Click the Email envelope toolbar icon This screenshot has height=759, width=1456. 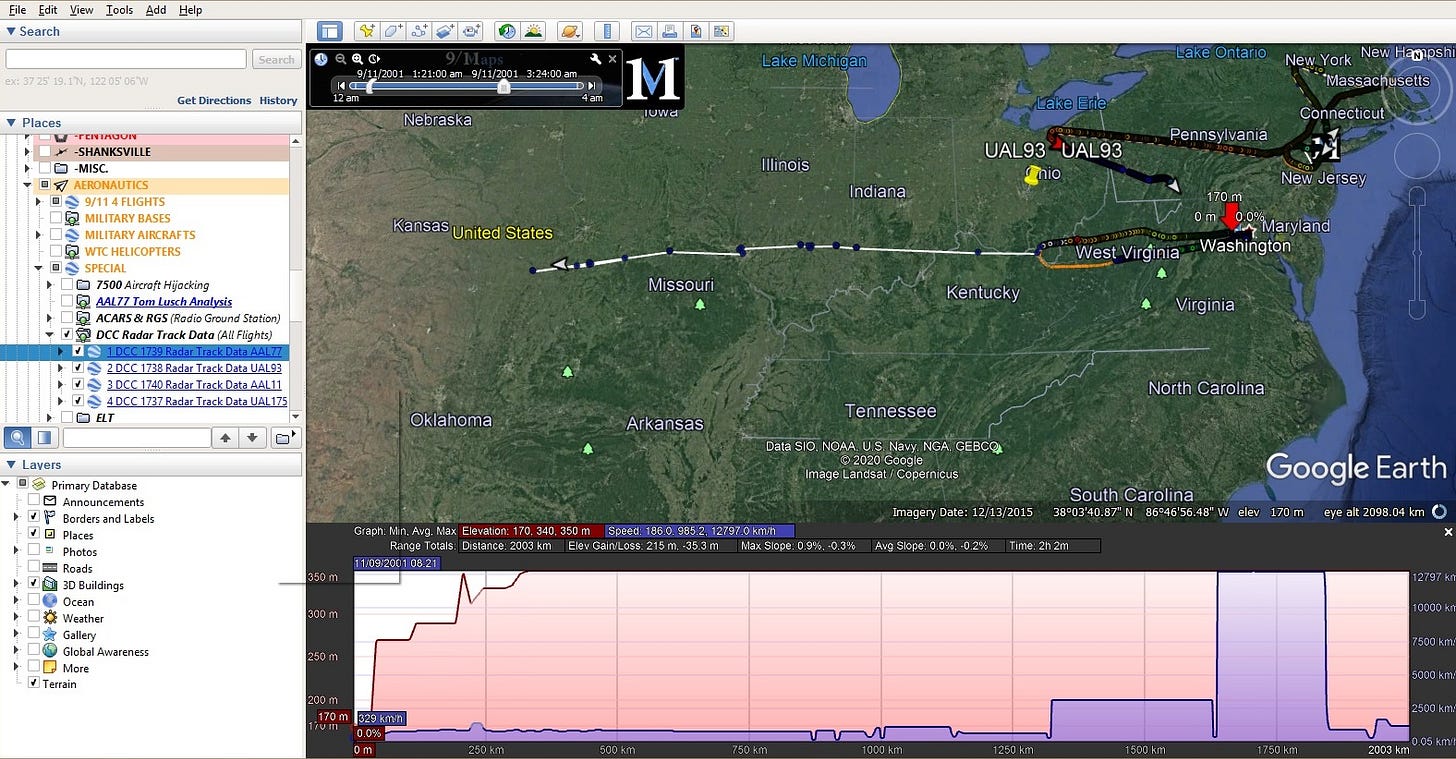coord(644,31)
